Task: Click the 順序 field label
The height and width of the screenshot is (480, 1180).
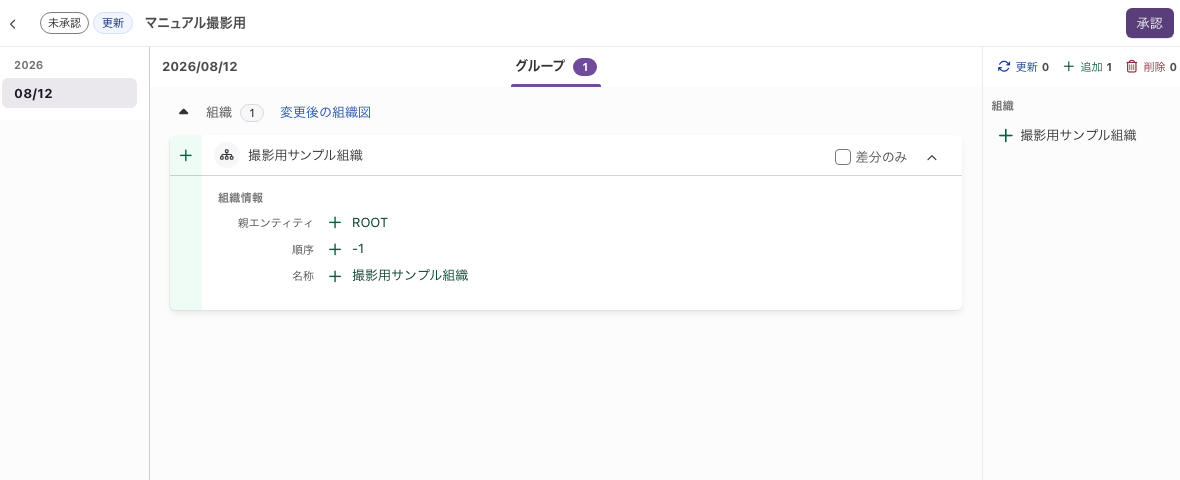Action: coord(303,250)
